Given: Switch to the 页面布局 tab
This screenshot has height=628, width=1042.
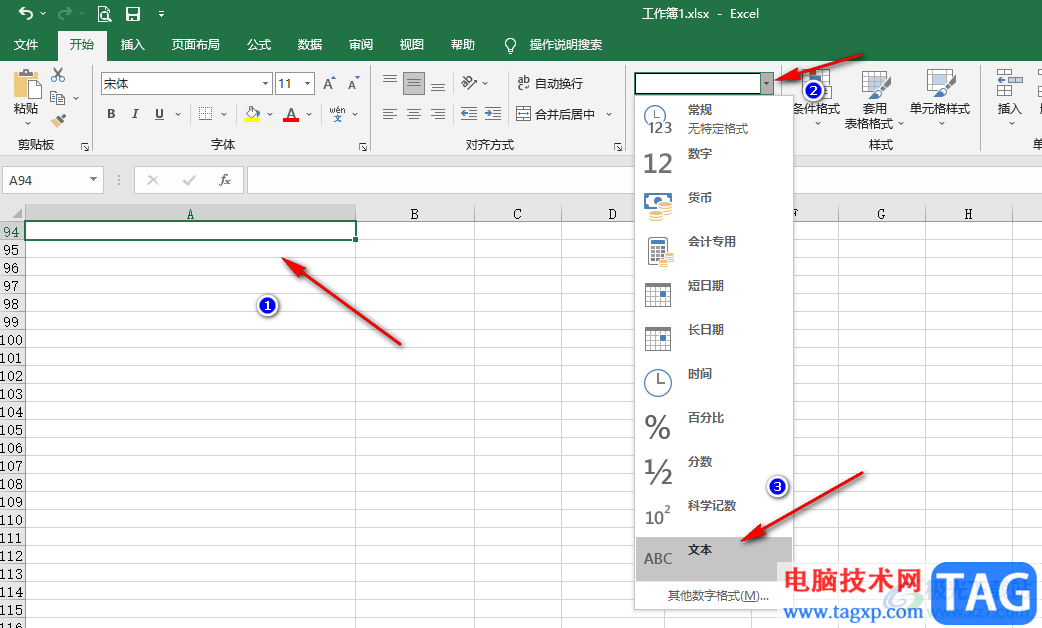Looking at the screenshot, I should point(195,45).
